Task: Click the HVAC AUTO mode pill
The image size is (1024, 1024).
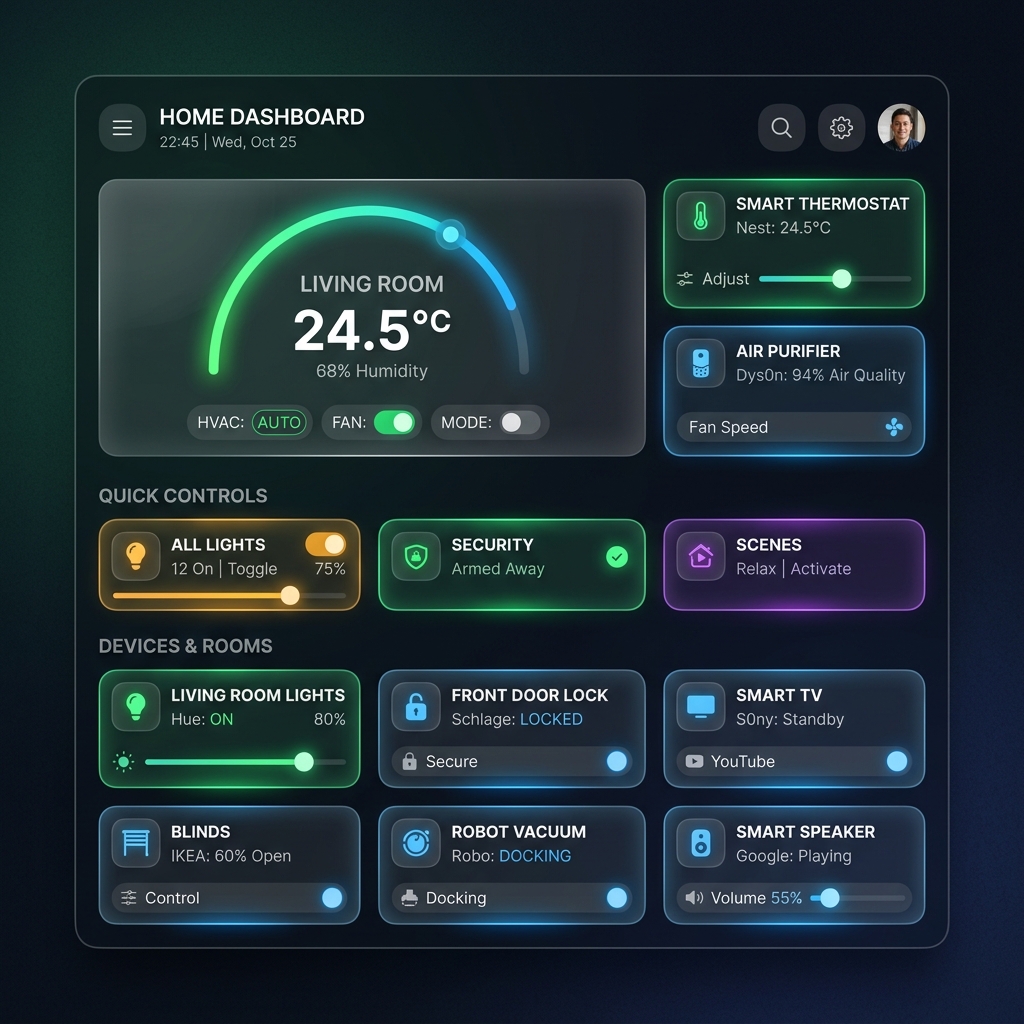Action: [x=279, y=423]
